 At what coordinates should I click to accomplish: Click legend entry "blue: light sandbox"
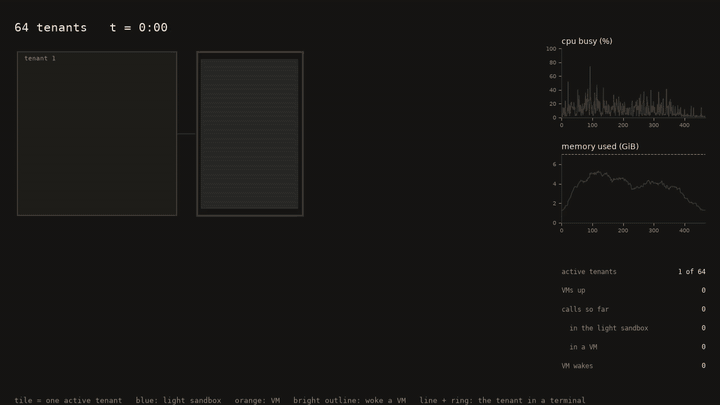coord(178,400)
